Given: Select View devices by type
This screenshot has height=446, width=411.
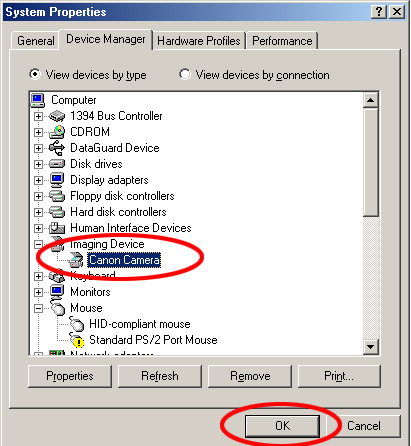Looking at the screenshot, I should click(88, 75).
